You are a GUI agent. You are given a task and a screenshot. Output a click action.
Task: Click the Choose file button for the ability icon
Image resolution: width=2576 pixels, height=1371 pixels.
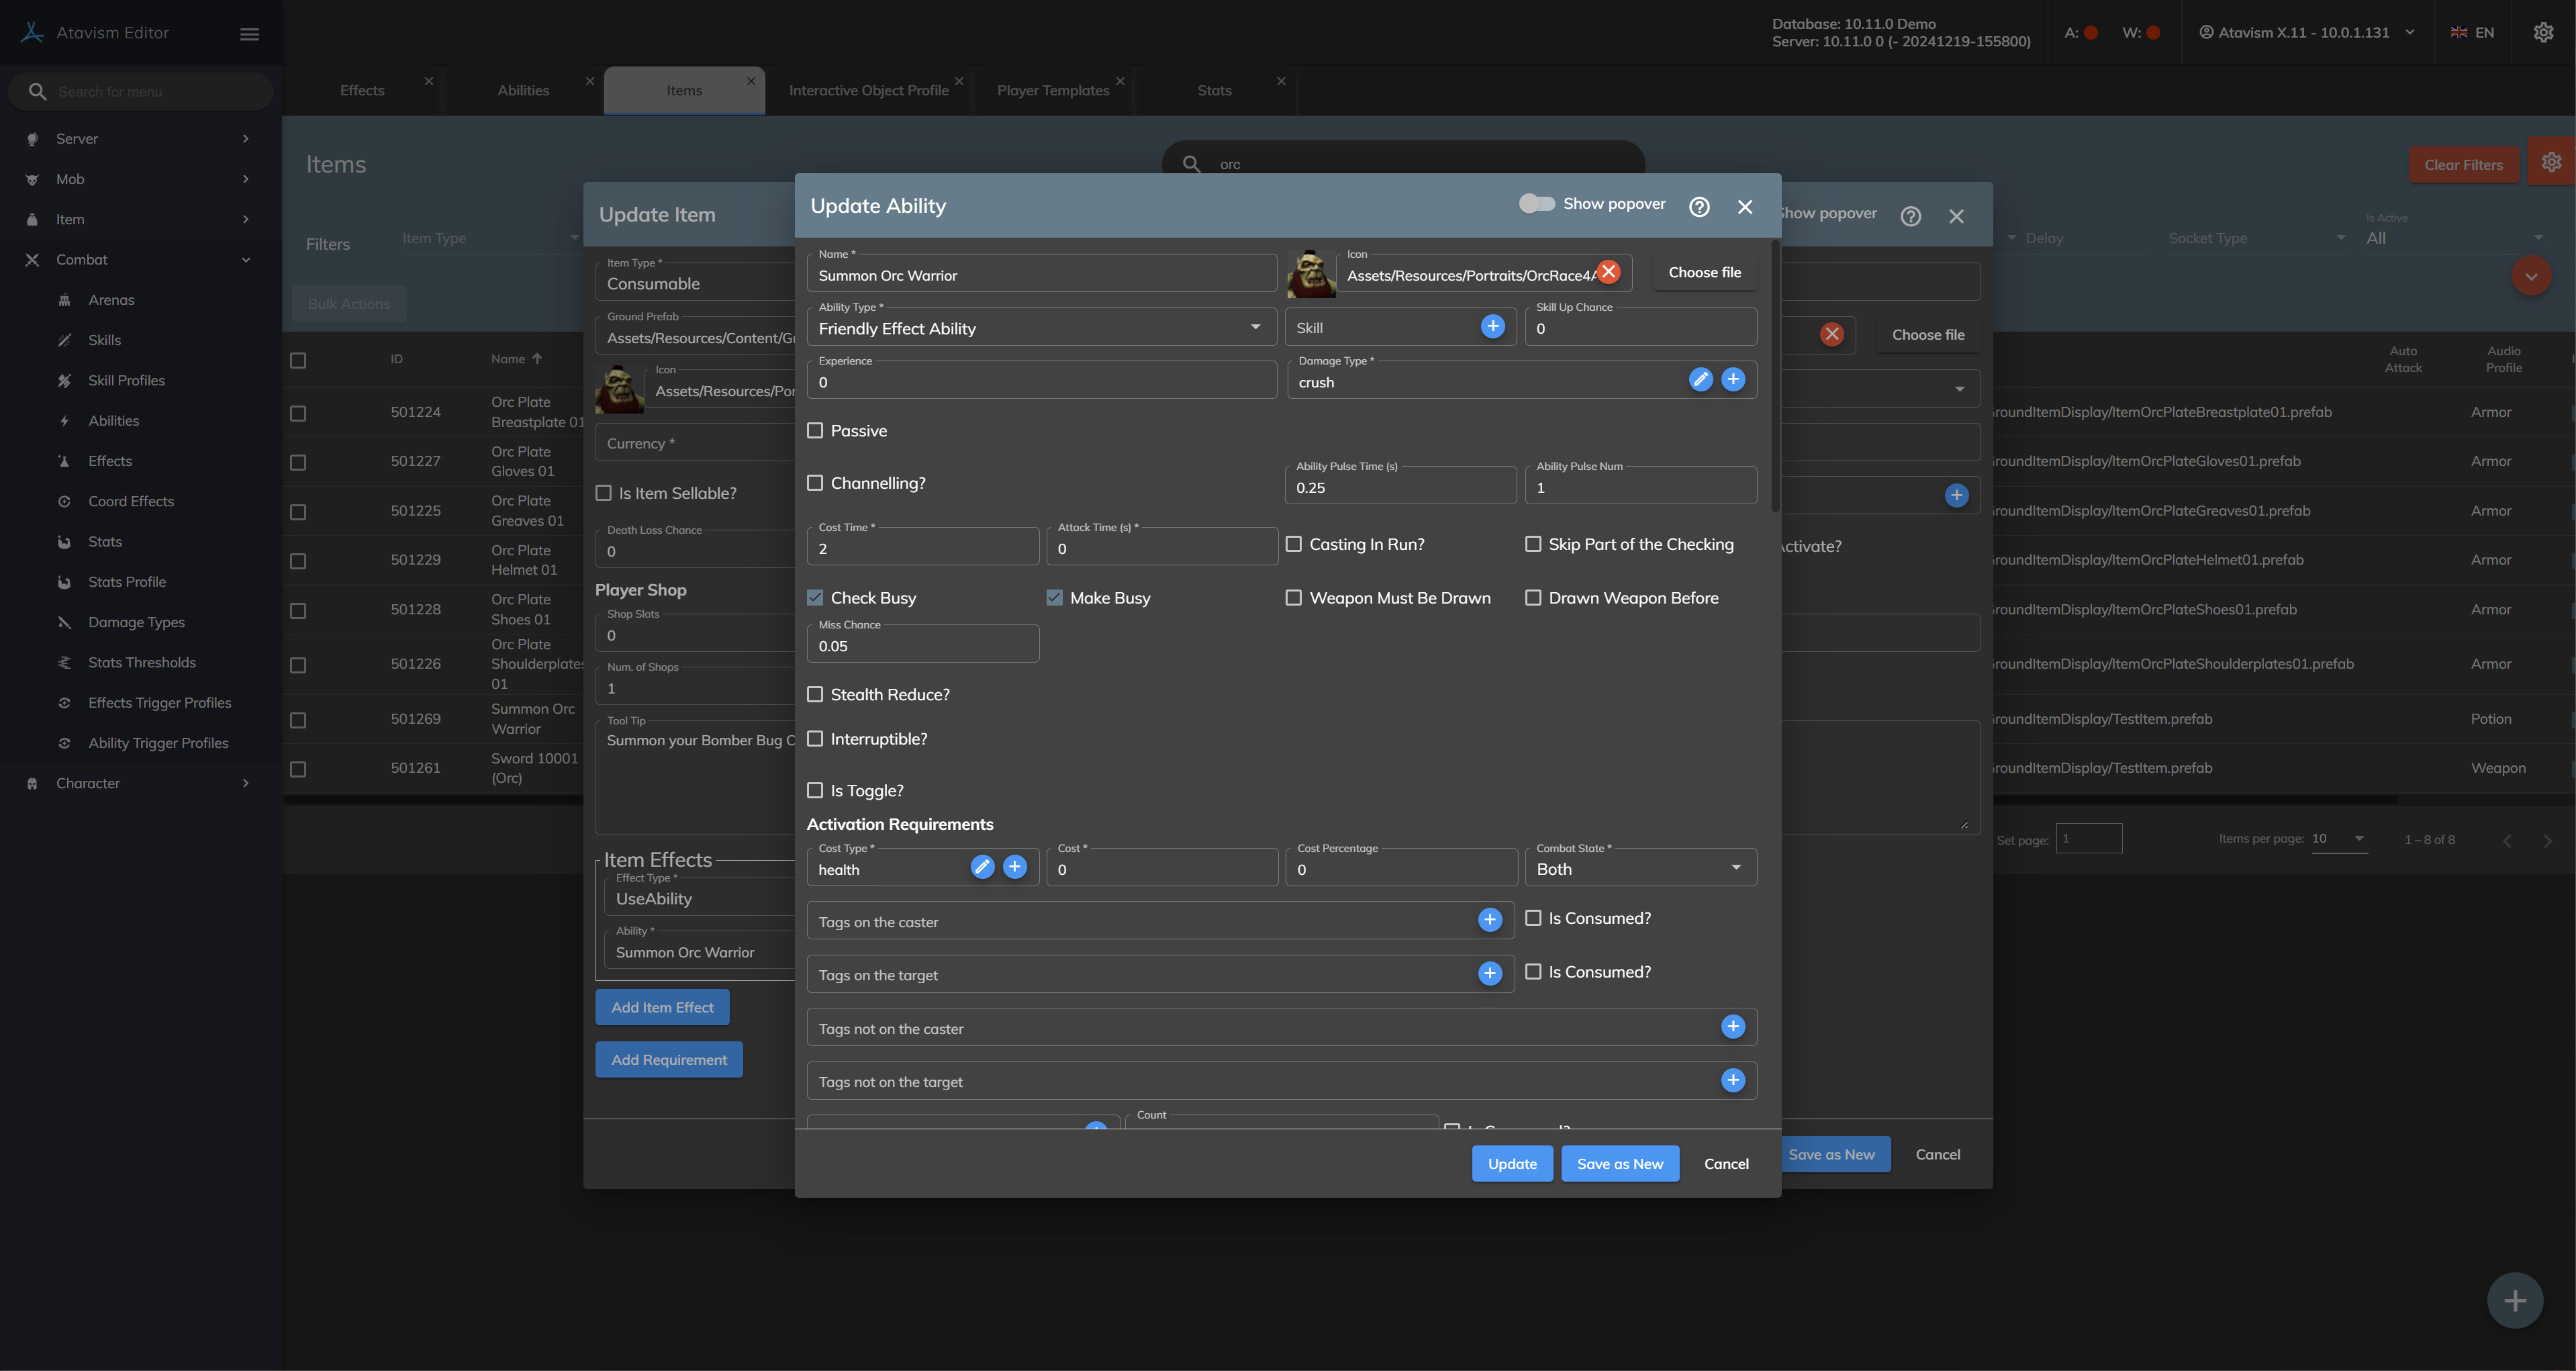point(1704,273)
